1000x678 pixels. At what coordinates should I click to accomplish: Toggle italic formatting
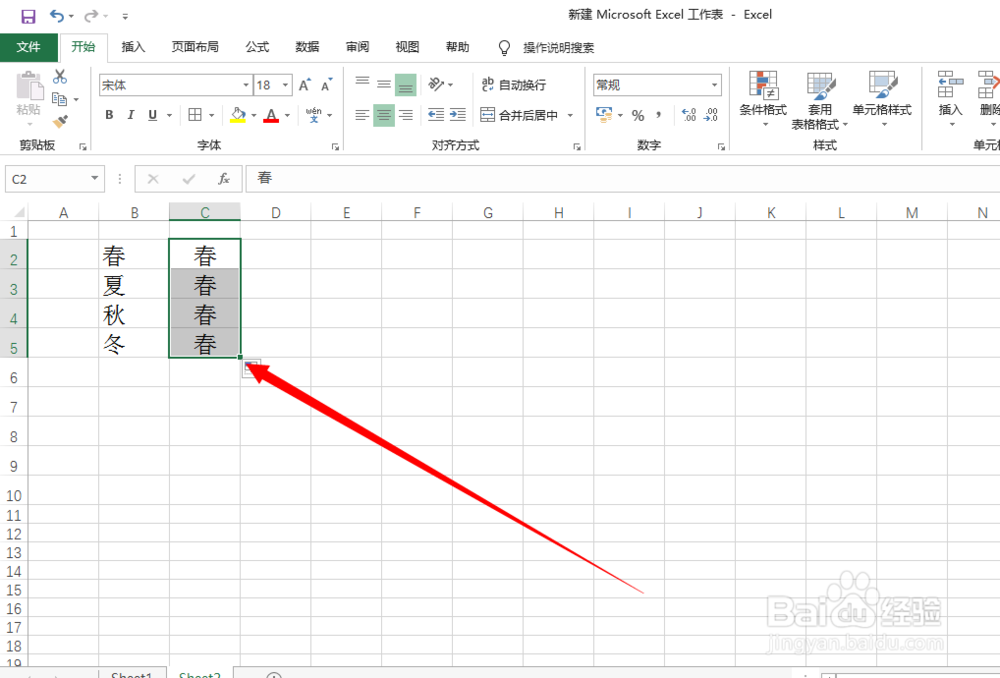pos(131,115)
